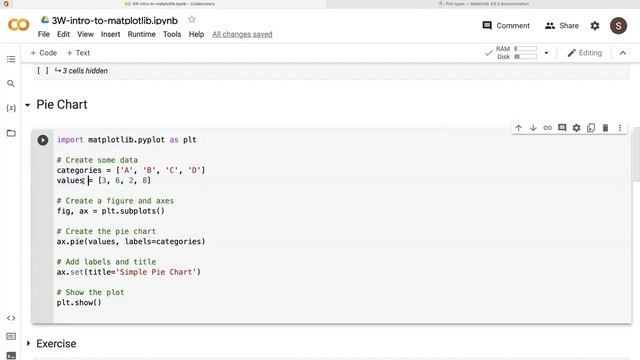The height and width of the screenshot is (360, 640).
Task: Add a new Text cell
Action: pyautogui.click(x=78, y=53)
